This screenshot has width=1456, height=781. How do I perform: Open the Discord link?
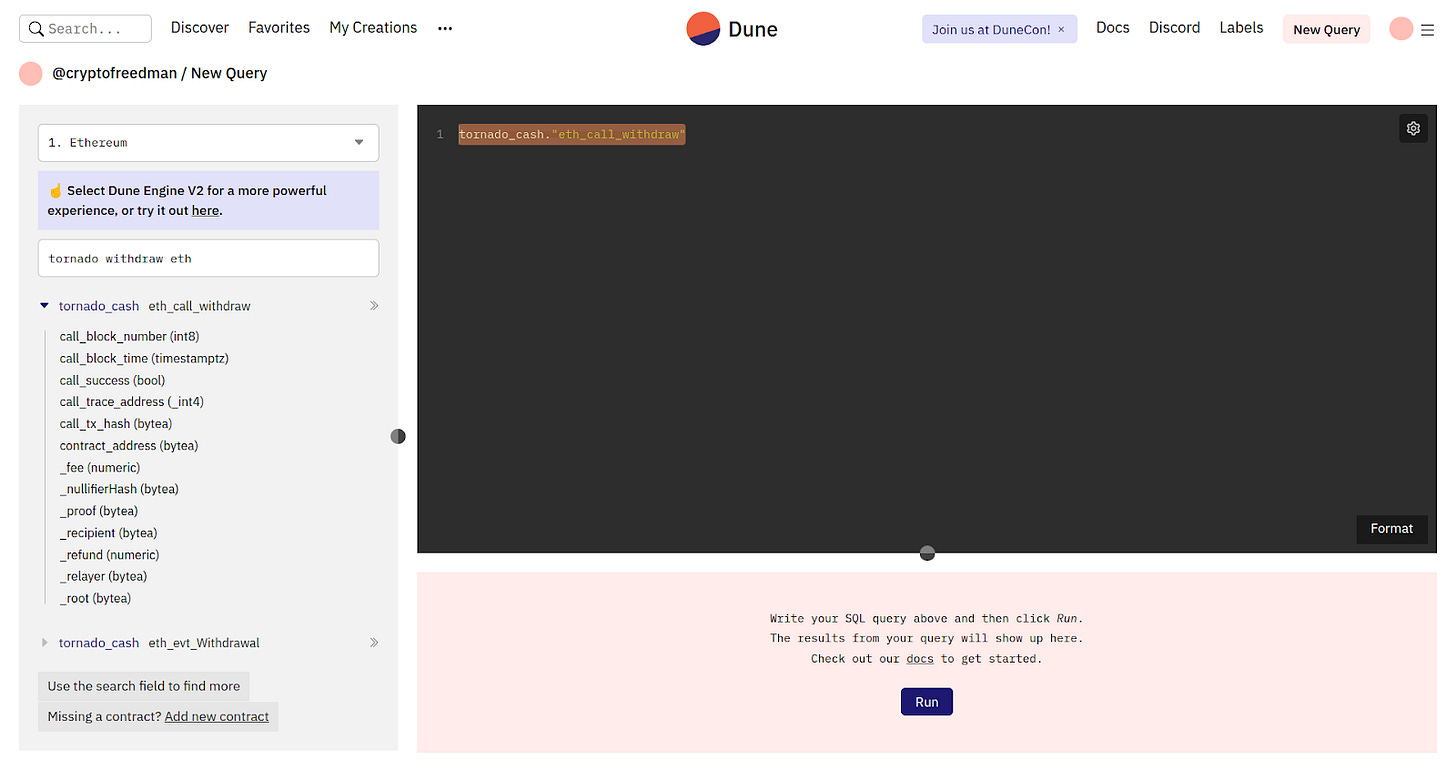[x=1174, y=28]
